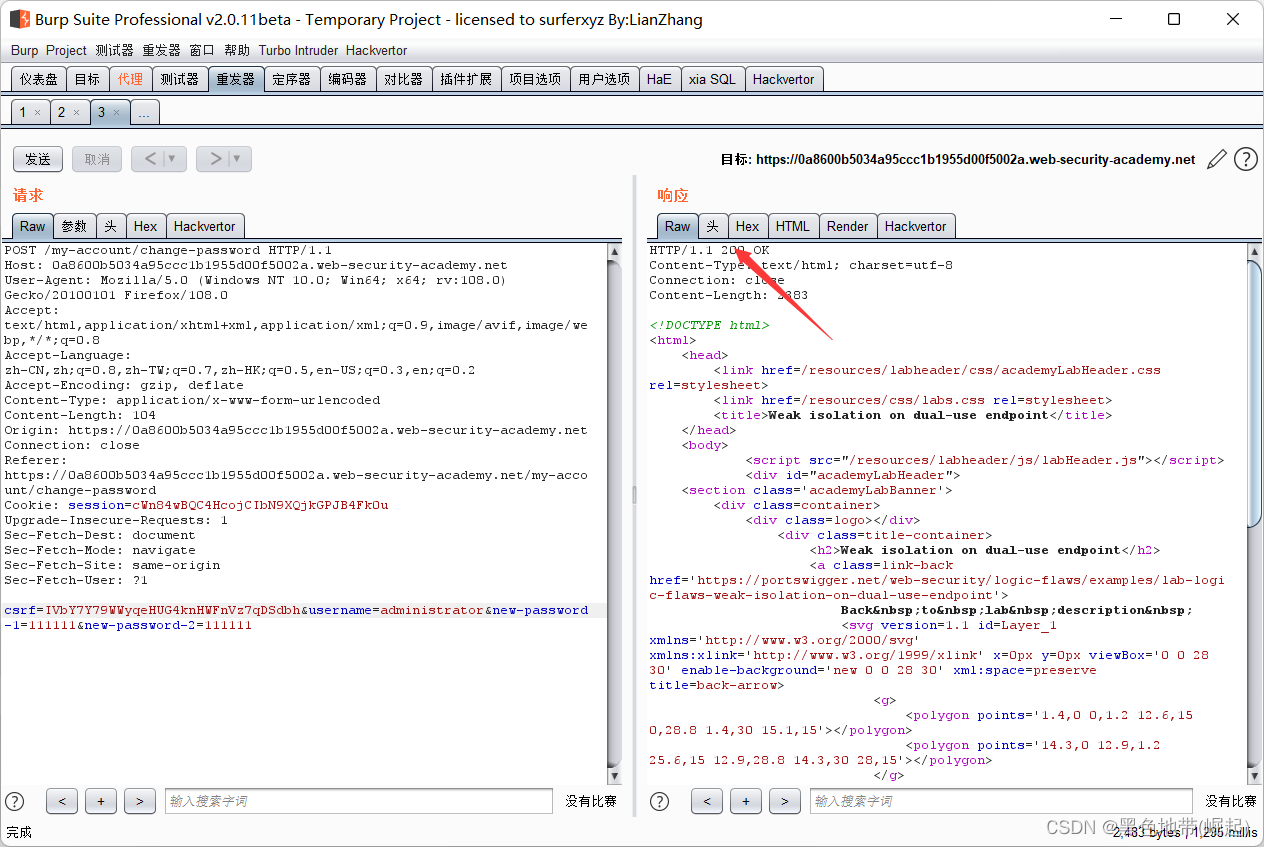Select response Render tab
Image resolution: width=1264 pixels, height=847 pixels.
(x=848, y=226)
